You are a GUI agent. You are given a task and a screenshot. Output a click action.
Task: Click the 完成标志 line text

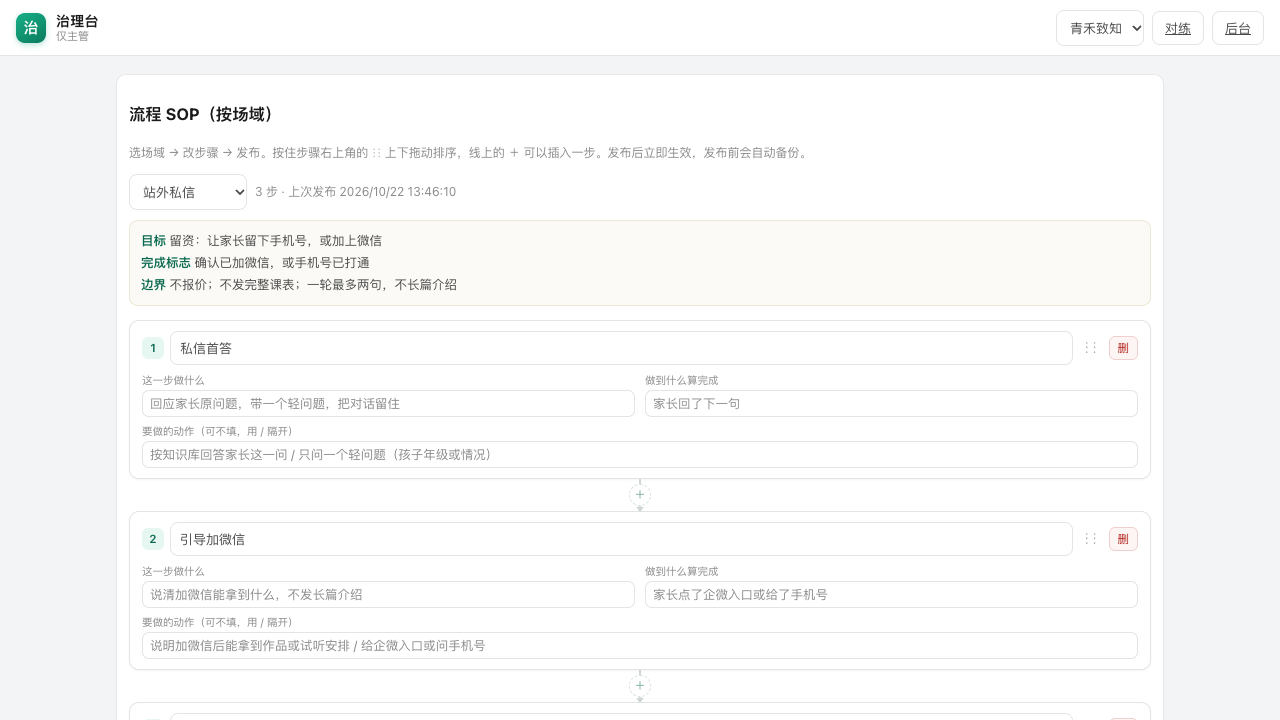tap(255, 263)
